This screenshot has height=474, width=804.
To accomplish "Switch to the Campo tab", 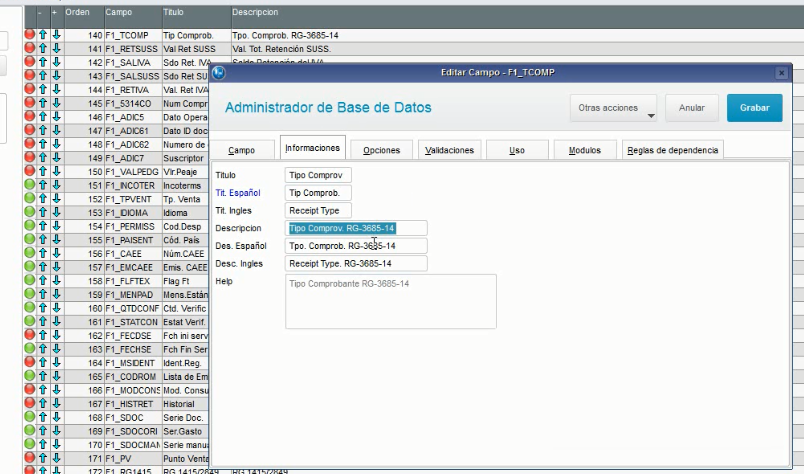I will point(242,150).
